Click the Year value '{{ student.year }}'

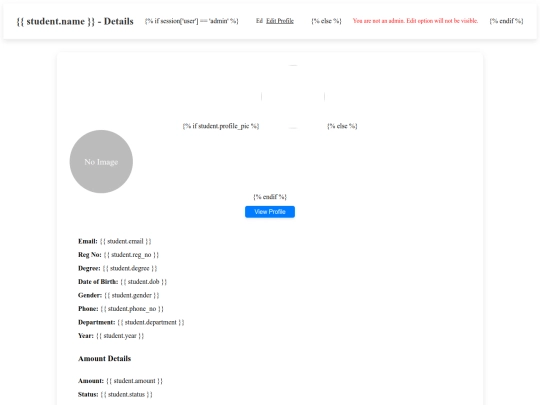point(120,336)
